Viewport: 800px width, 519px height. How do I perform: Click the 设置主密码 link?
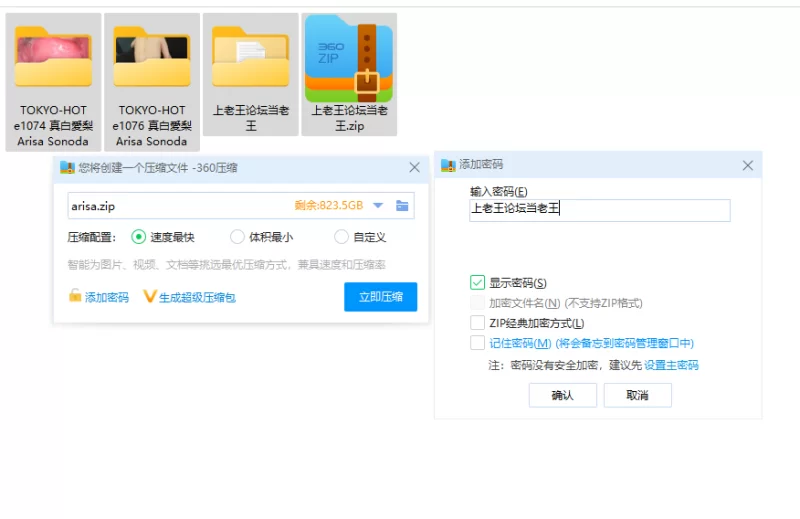[671, 365]
